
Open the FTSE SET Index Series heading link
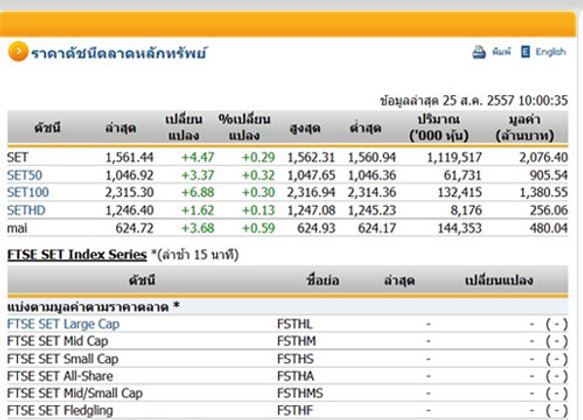[x=77, y=255]
